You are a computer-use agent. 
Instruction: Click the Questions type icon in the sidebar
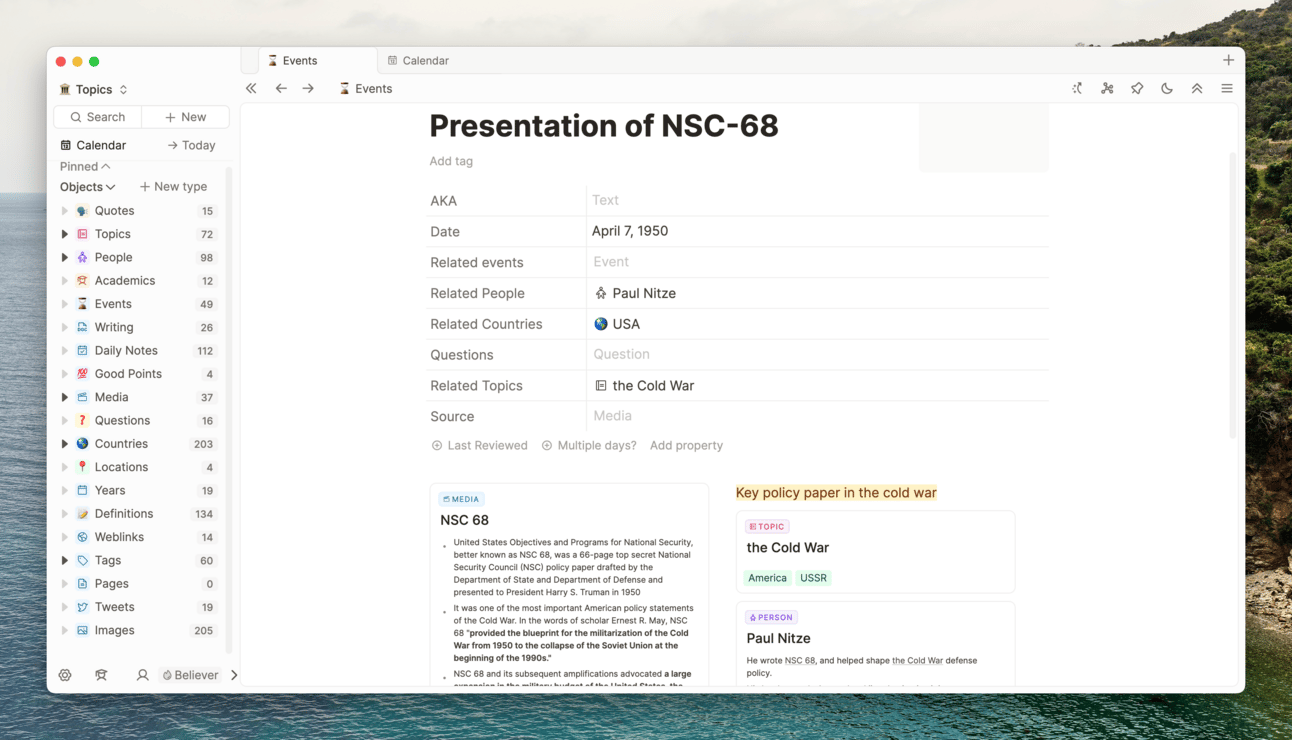82,421
